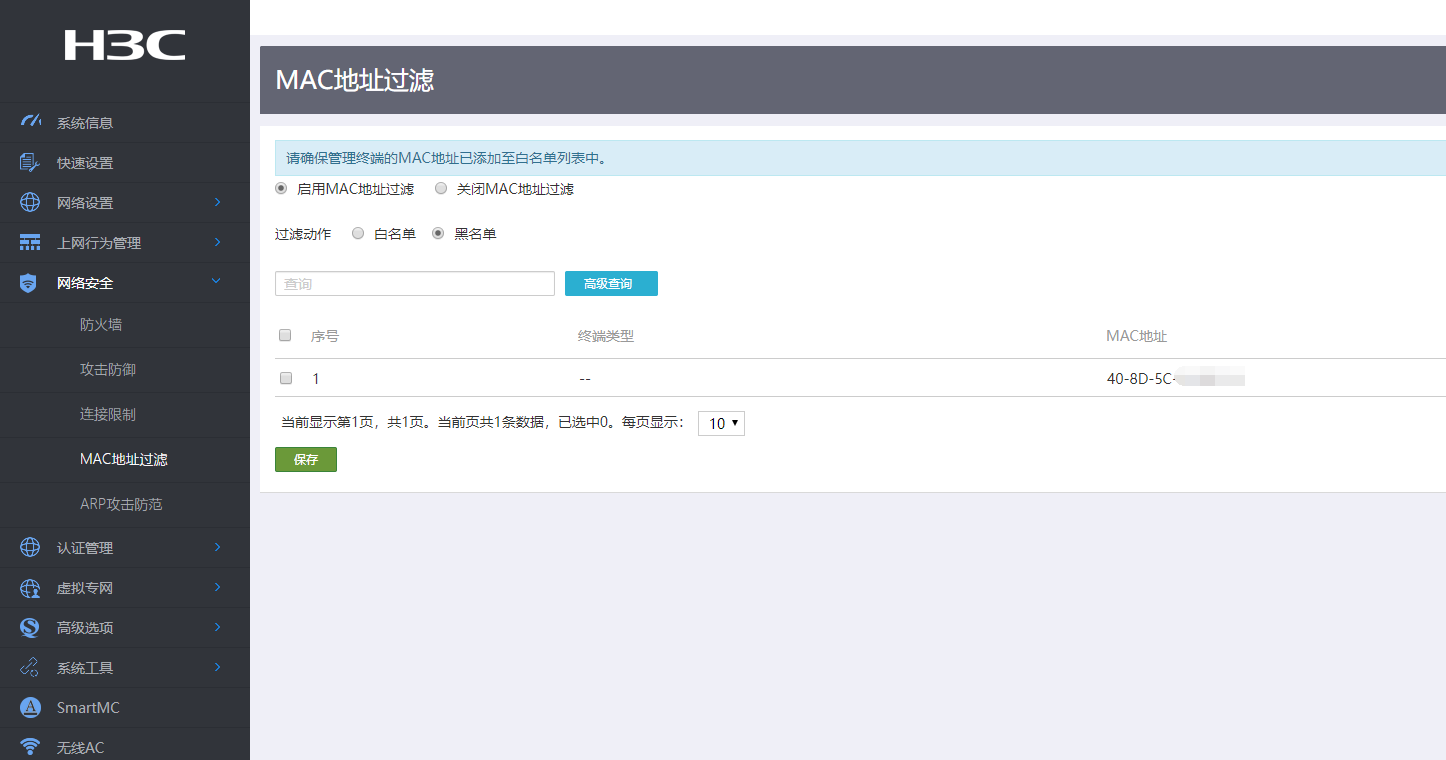This screenshot has width=1446, height=760.
Task: Collapse the 网络安全 chevron
Action: [217, 282]
